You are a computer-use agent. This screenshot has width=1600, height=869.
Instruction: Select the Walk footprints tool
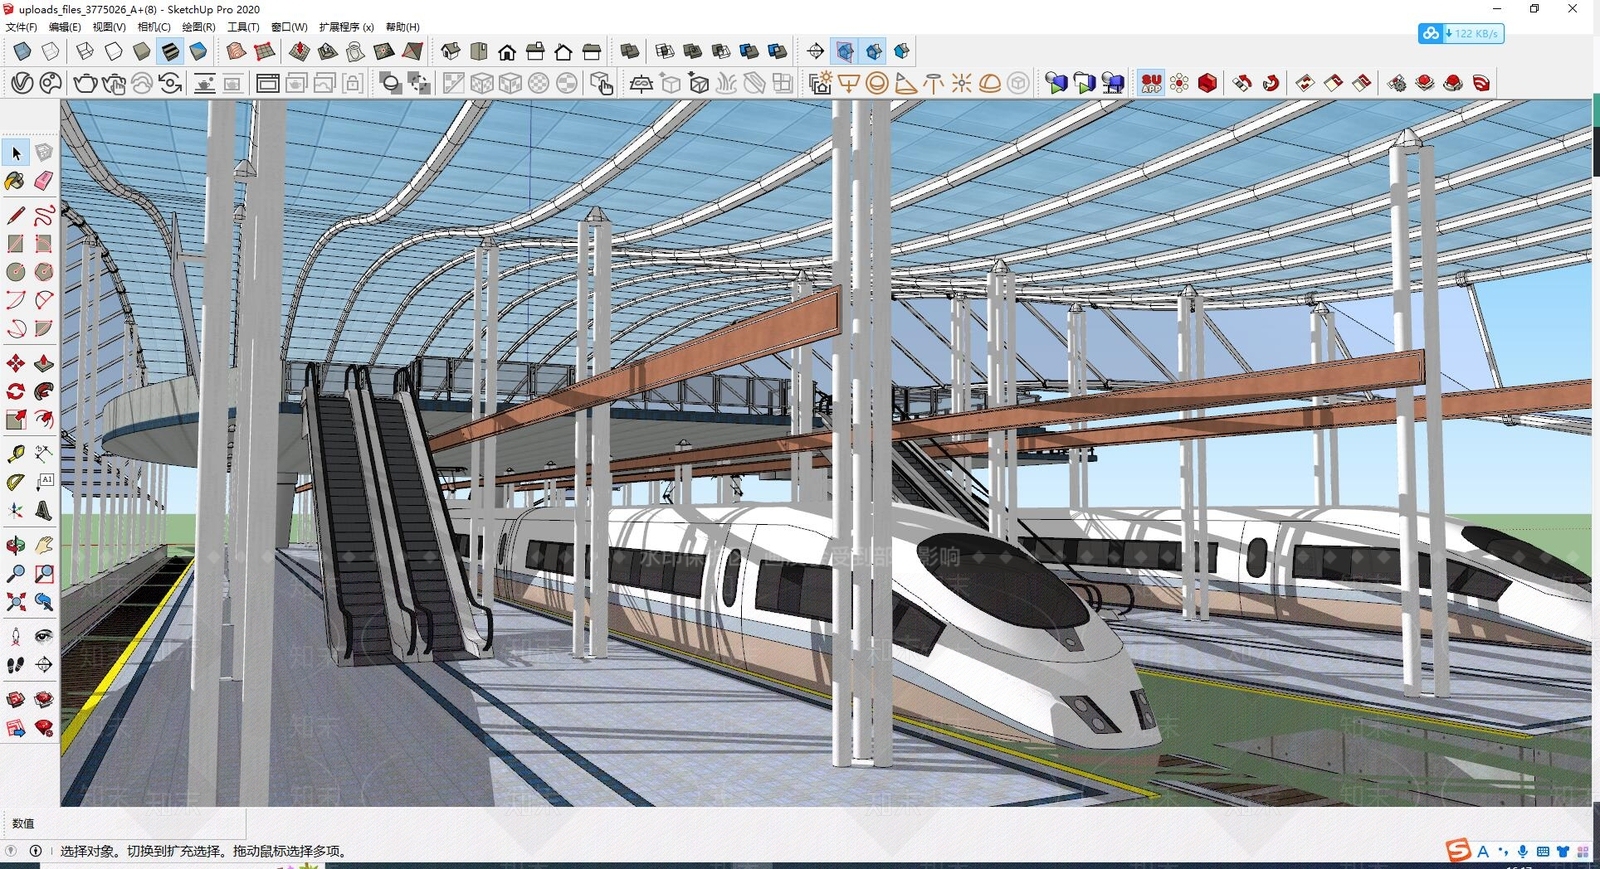pyautogui.click(x=15, y=664)
